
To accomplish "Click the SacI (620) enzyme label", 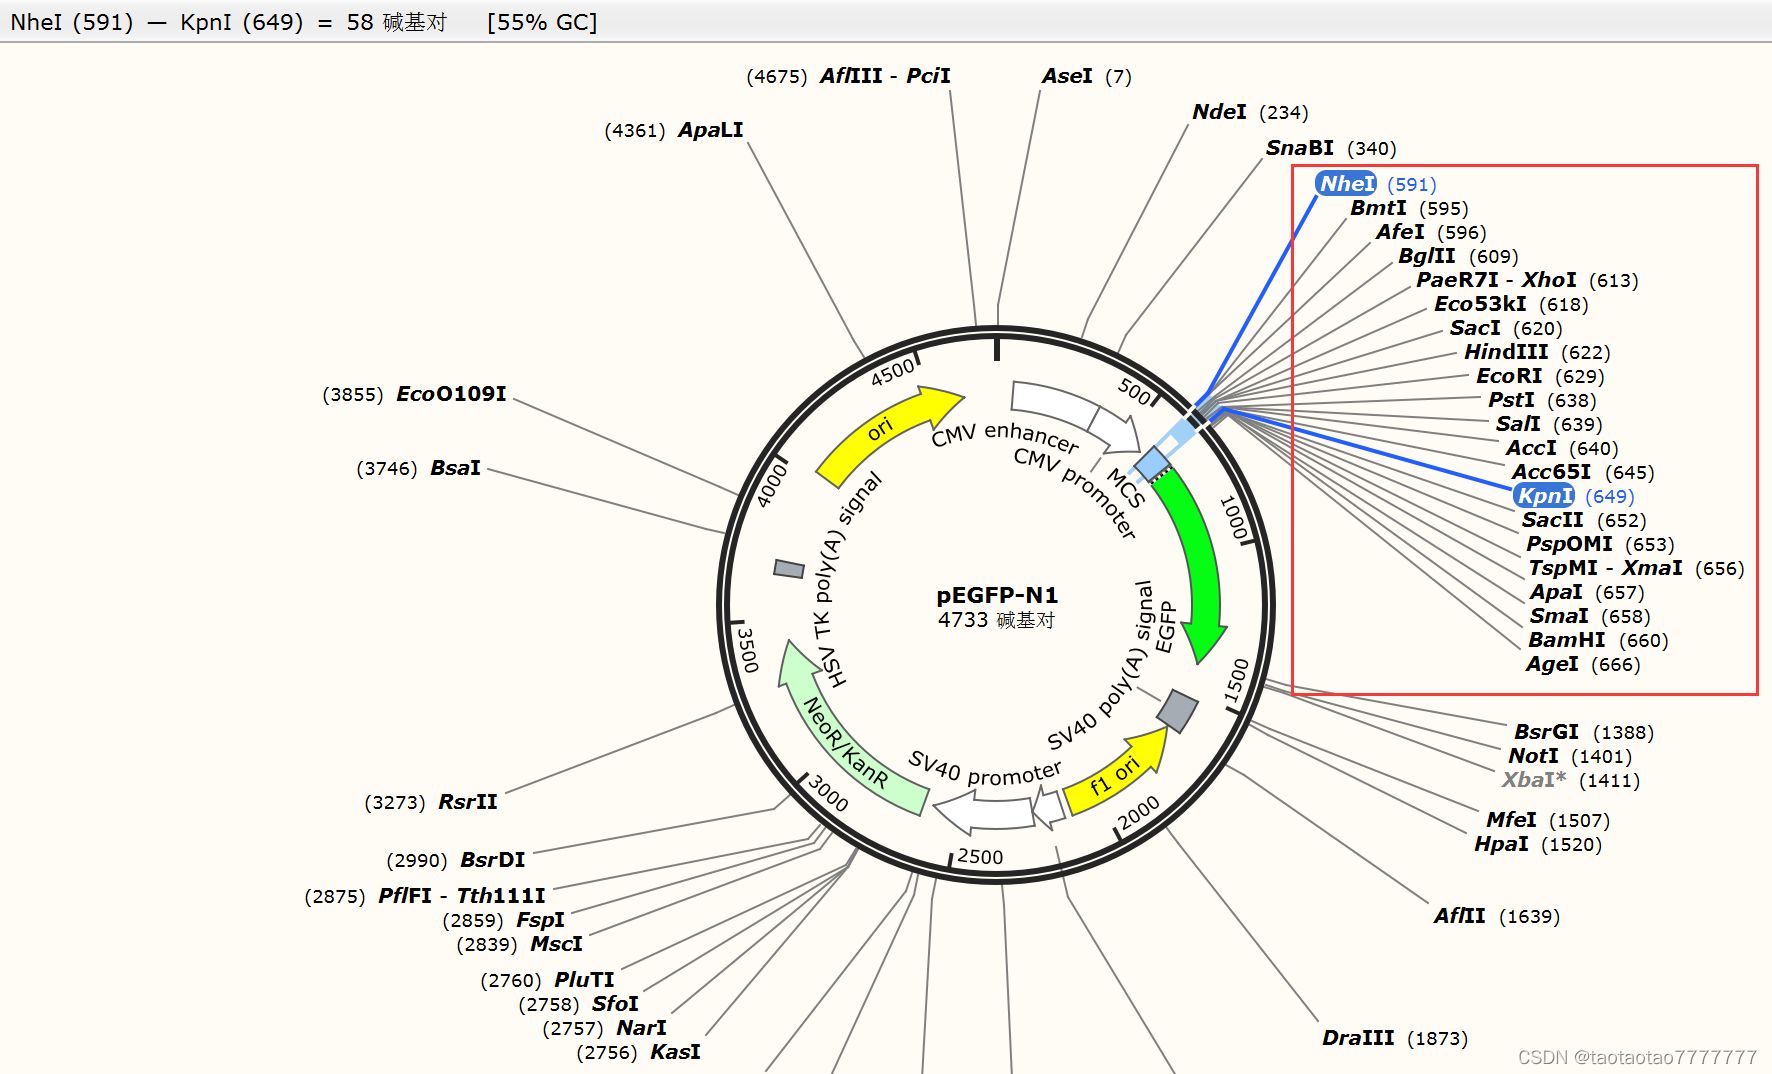I will coord(1506,328).
